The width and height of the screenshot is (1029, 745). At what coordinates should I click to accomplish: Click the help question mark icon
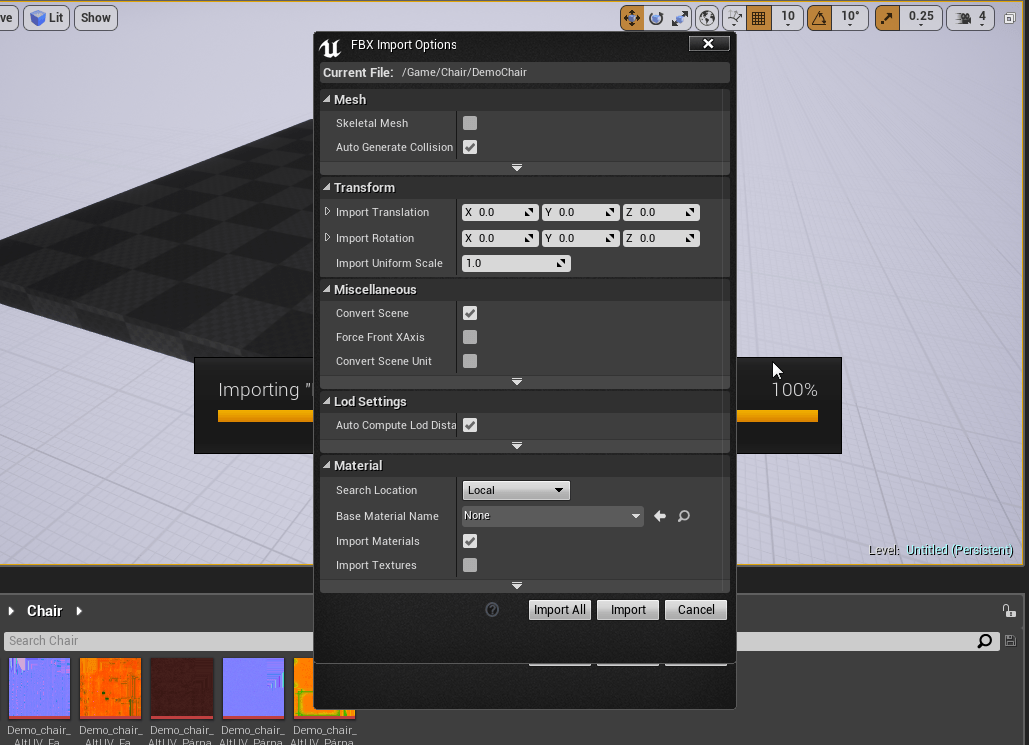(x=492, y=610)
